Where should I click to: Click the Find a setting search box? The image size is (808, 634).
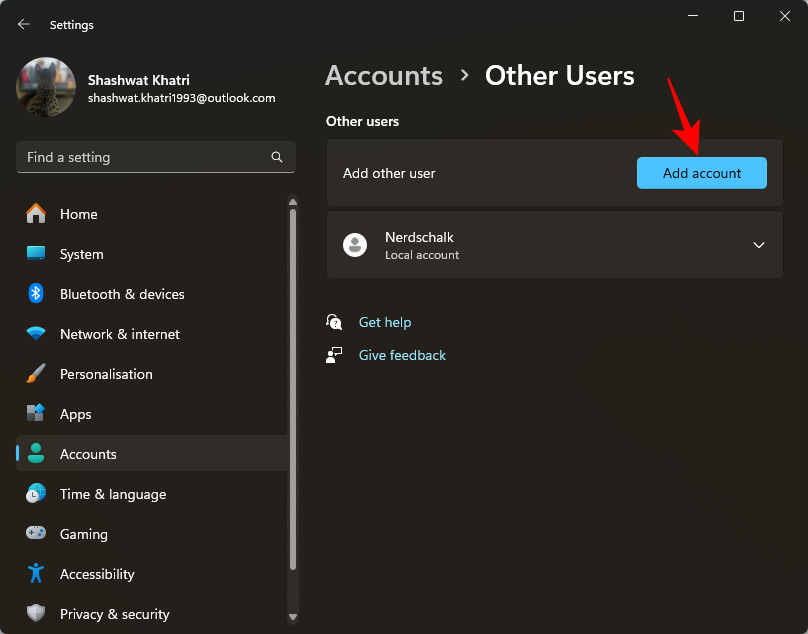(x=145, y=157)
